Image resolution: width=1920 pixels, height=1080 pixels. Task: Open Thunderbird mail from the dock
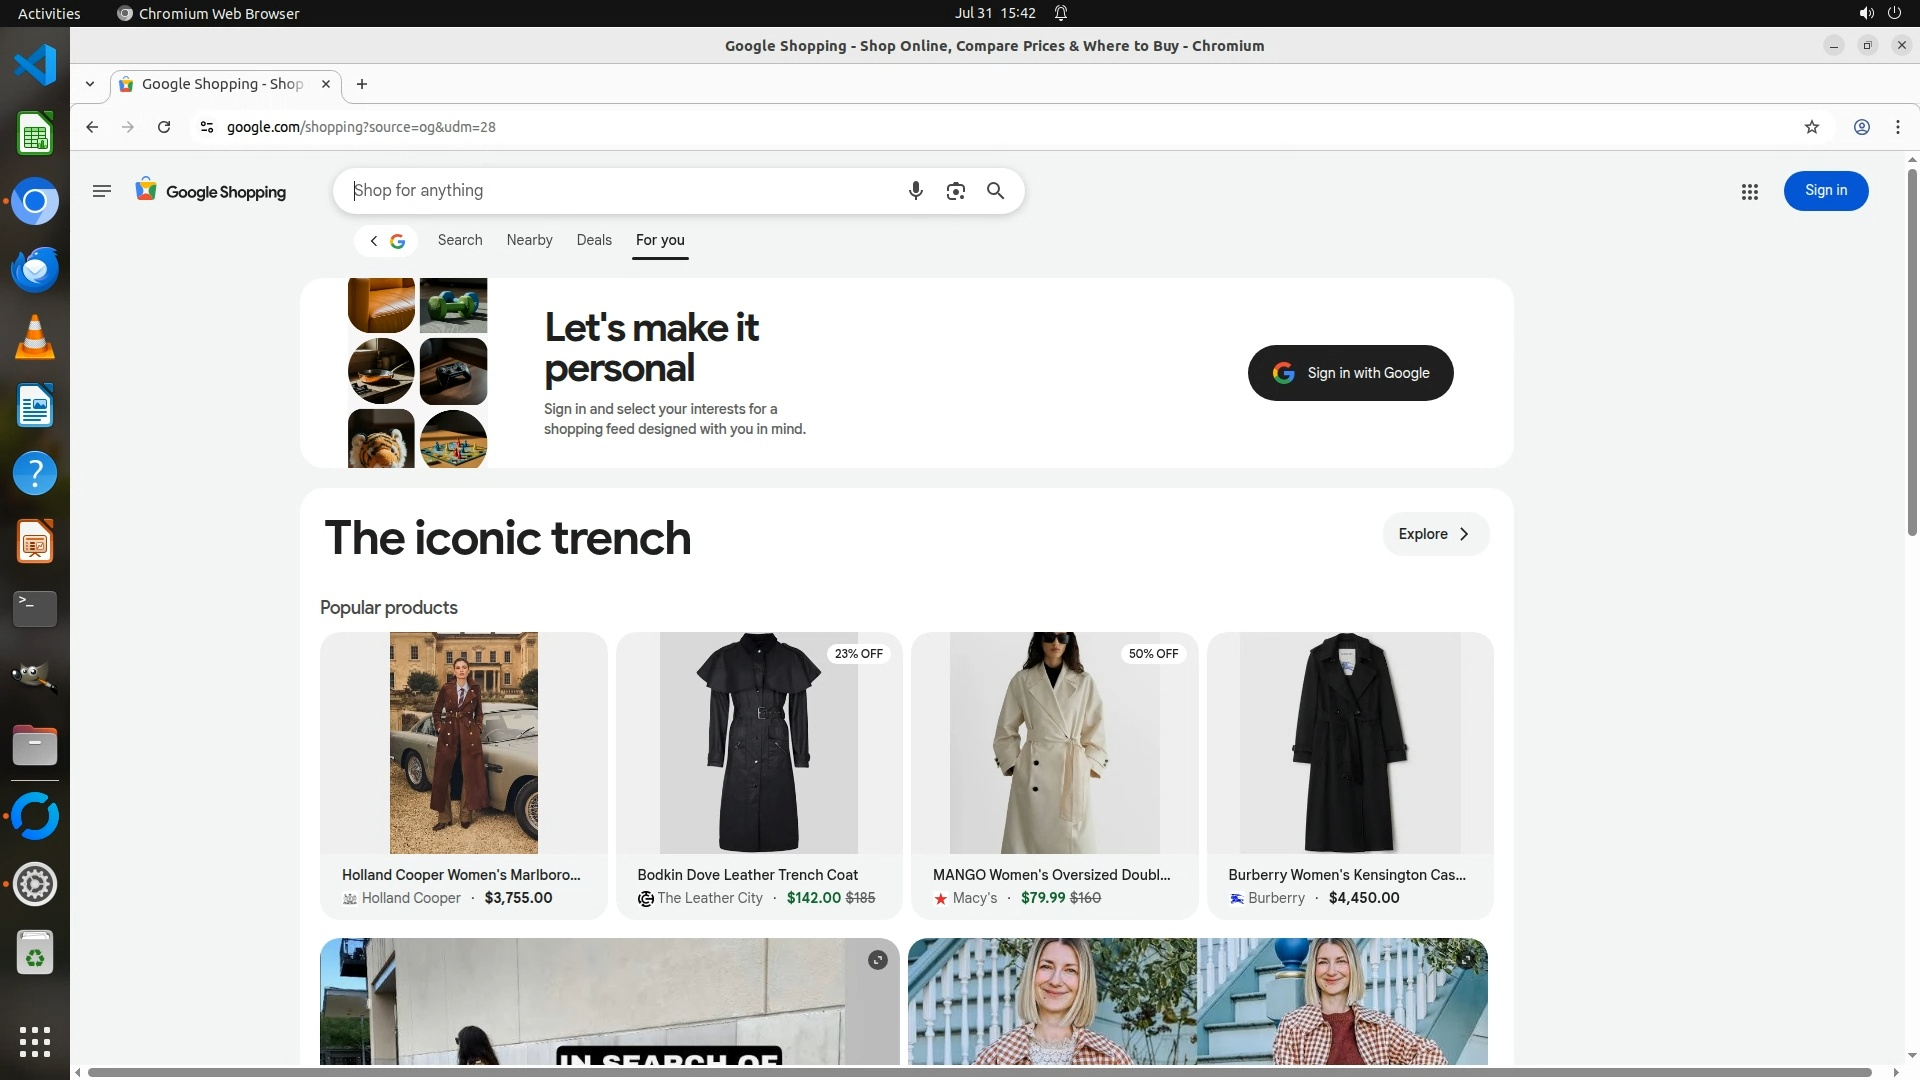click(35, 269)
